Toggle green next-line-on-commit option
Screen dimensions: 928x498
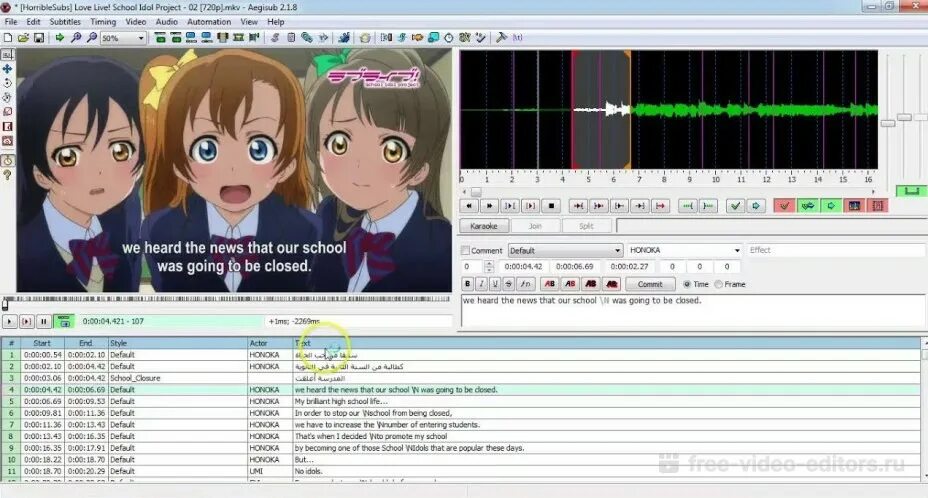coord(808,206)
